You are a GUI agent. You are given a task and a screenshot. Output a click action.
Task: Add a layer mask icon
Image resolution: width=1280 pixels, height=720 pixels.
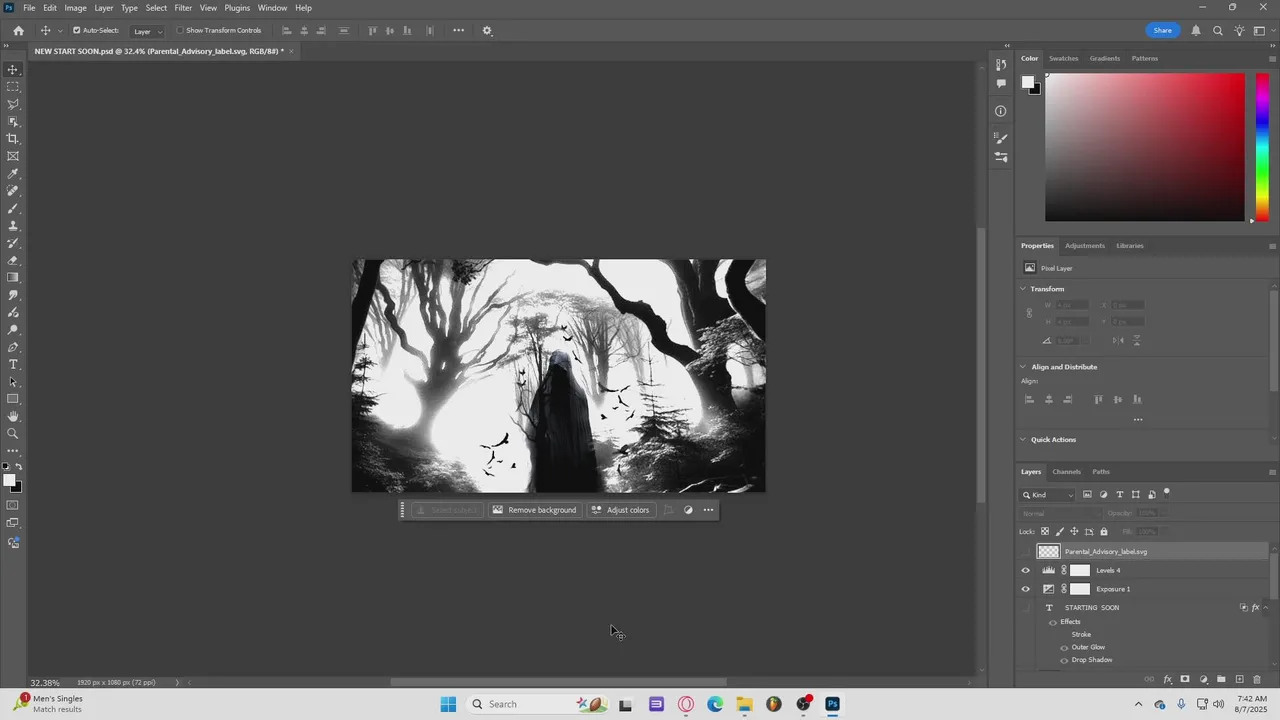pyautogui.click(x=1185, y=679)
